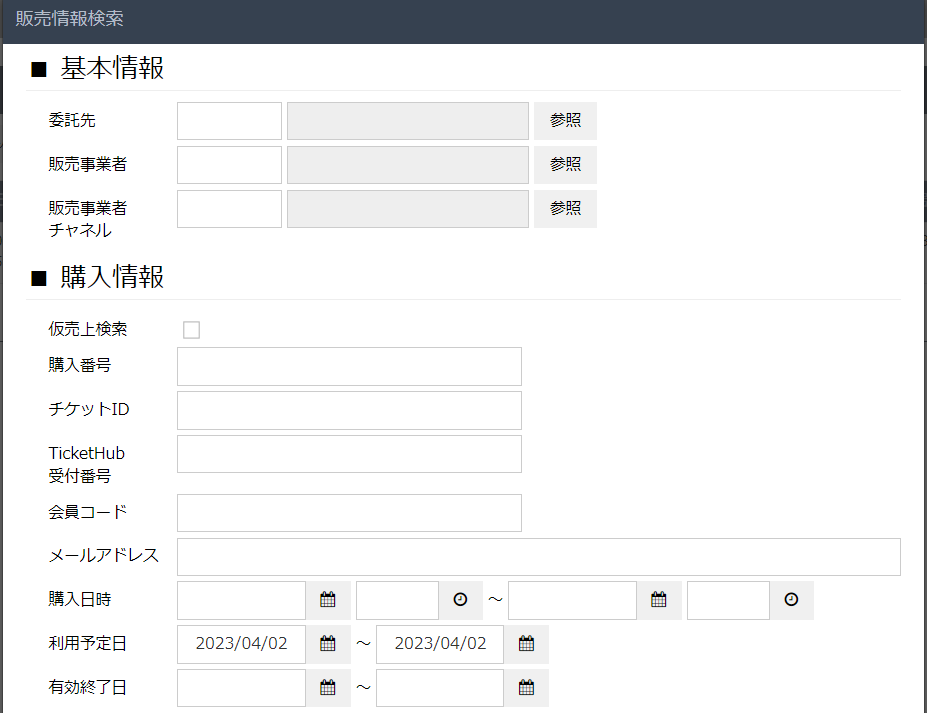Enable the 仮売上検索 checkbox

[x=192, y=330]
